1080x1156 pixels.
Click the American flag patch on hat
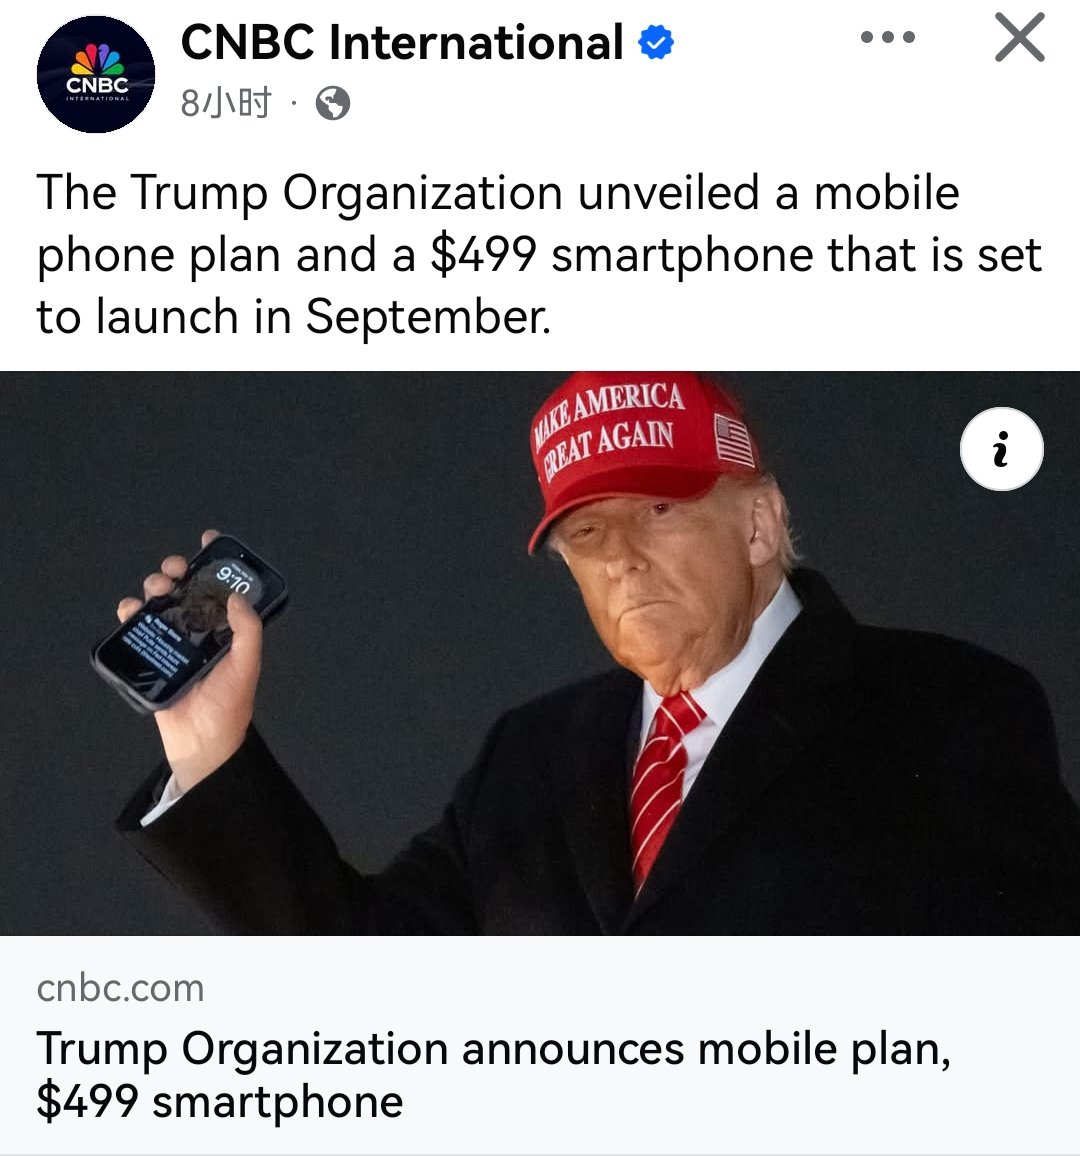pyautogui.click(x=734, y=440)
